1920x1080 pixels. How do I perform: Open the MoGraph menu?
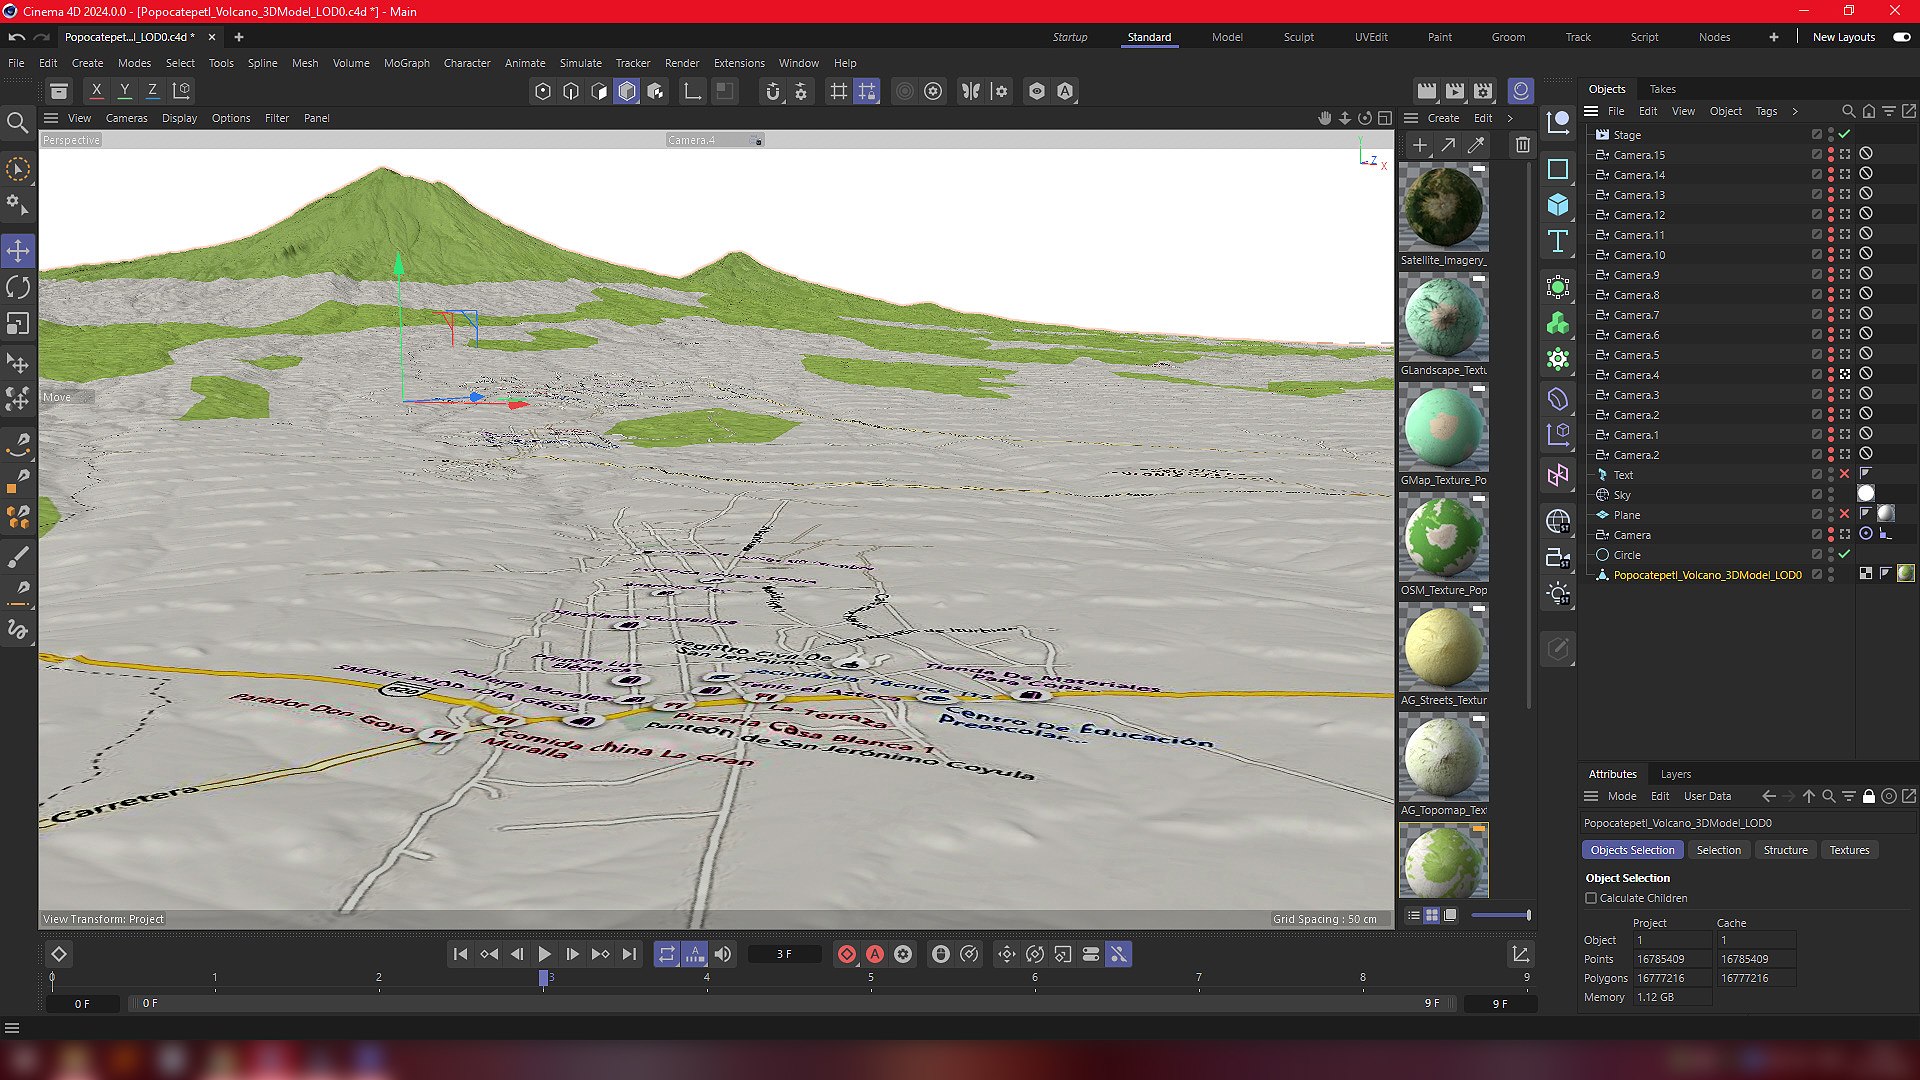tap(407, 63)
